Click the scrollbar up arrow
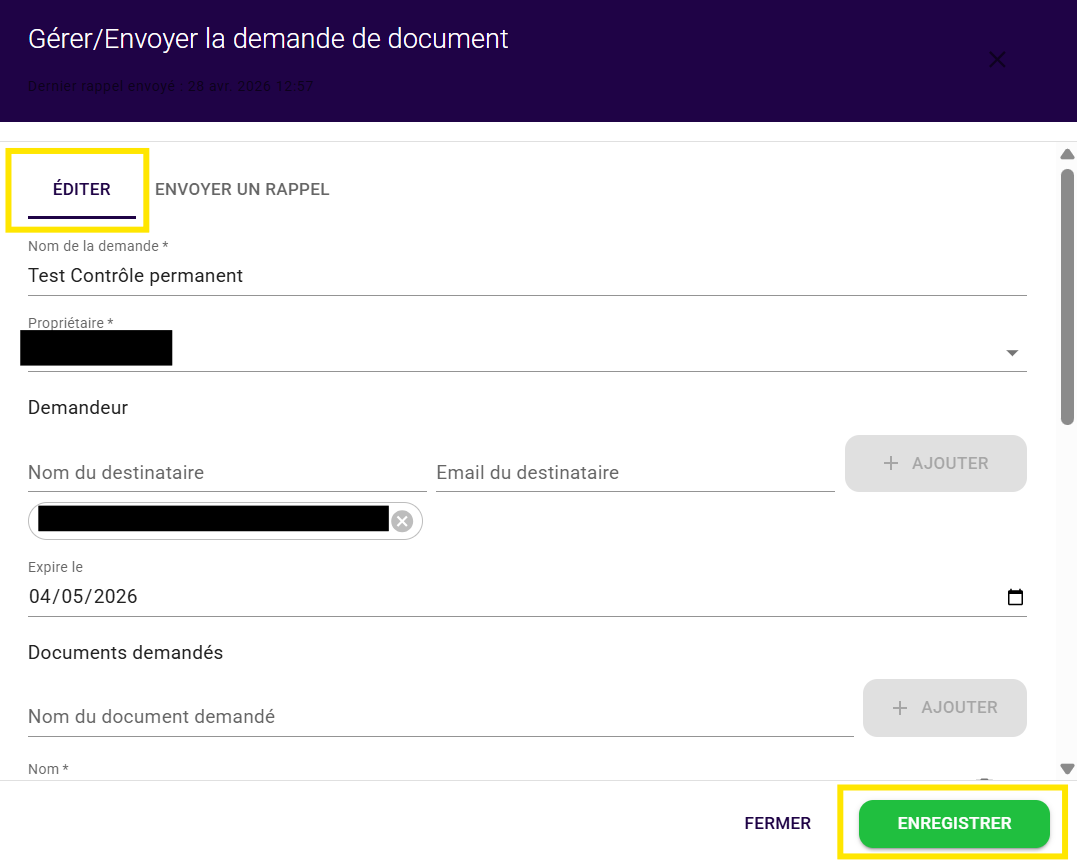1077x862 pixels. point(1067,155)
